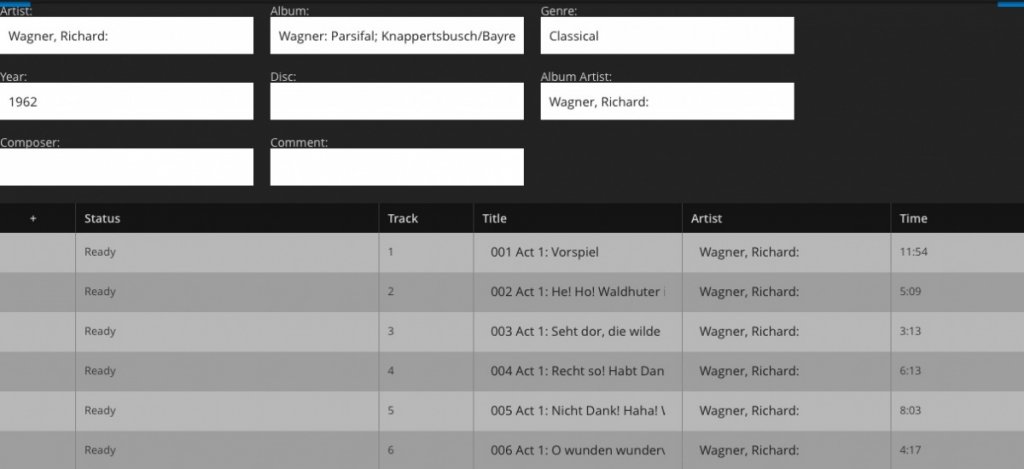The width and height of the screenshot is (1024, 469).
Task: Select artist cell in track 003 row
Action: [x=786, y=331]
